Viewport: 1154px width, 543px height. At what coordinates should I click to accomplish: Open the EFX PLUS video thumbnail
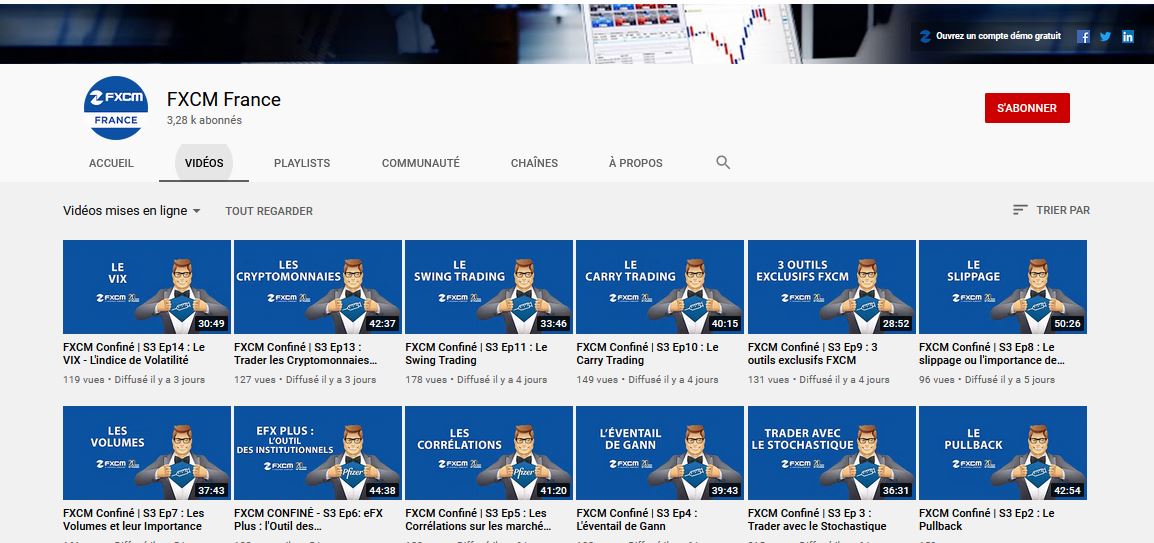click(x=318, y=453)
